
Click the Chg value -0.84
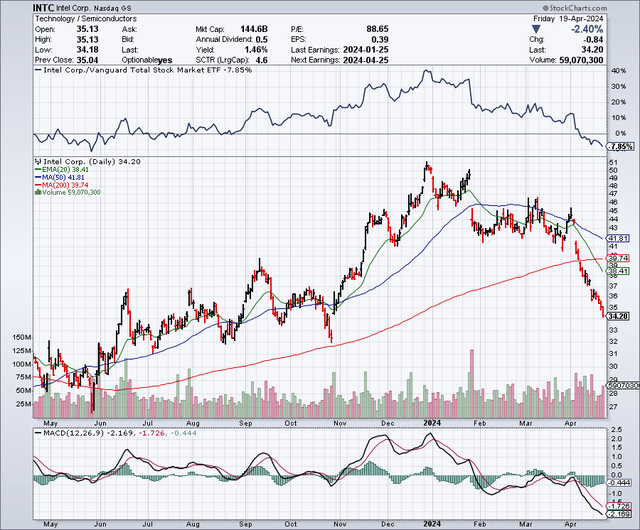(x=593, y=40)
